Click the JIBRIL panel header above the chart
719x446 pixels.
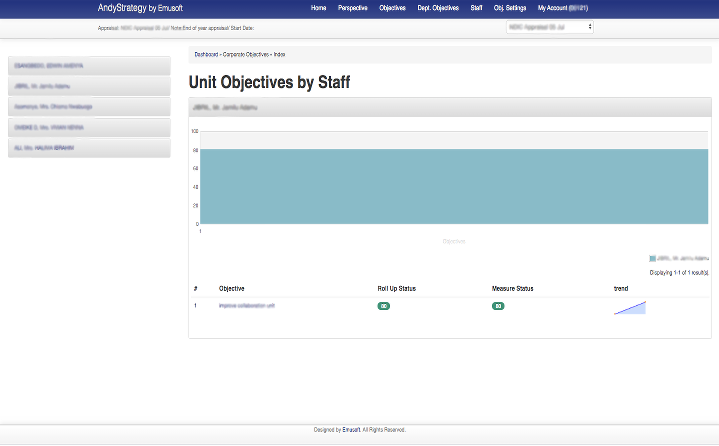point(450,107)
